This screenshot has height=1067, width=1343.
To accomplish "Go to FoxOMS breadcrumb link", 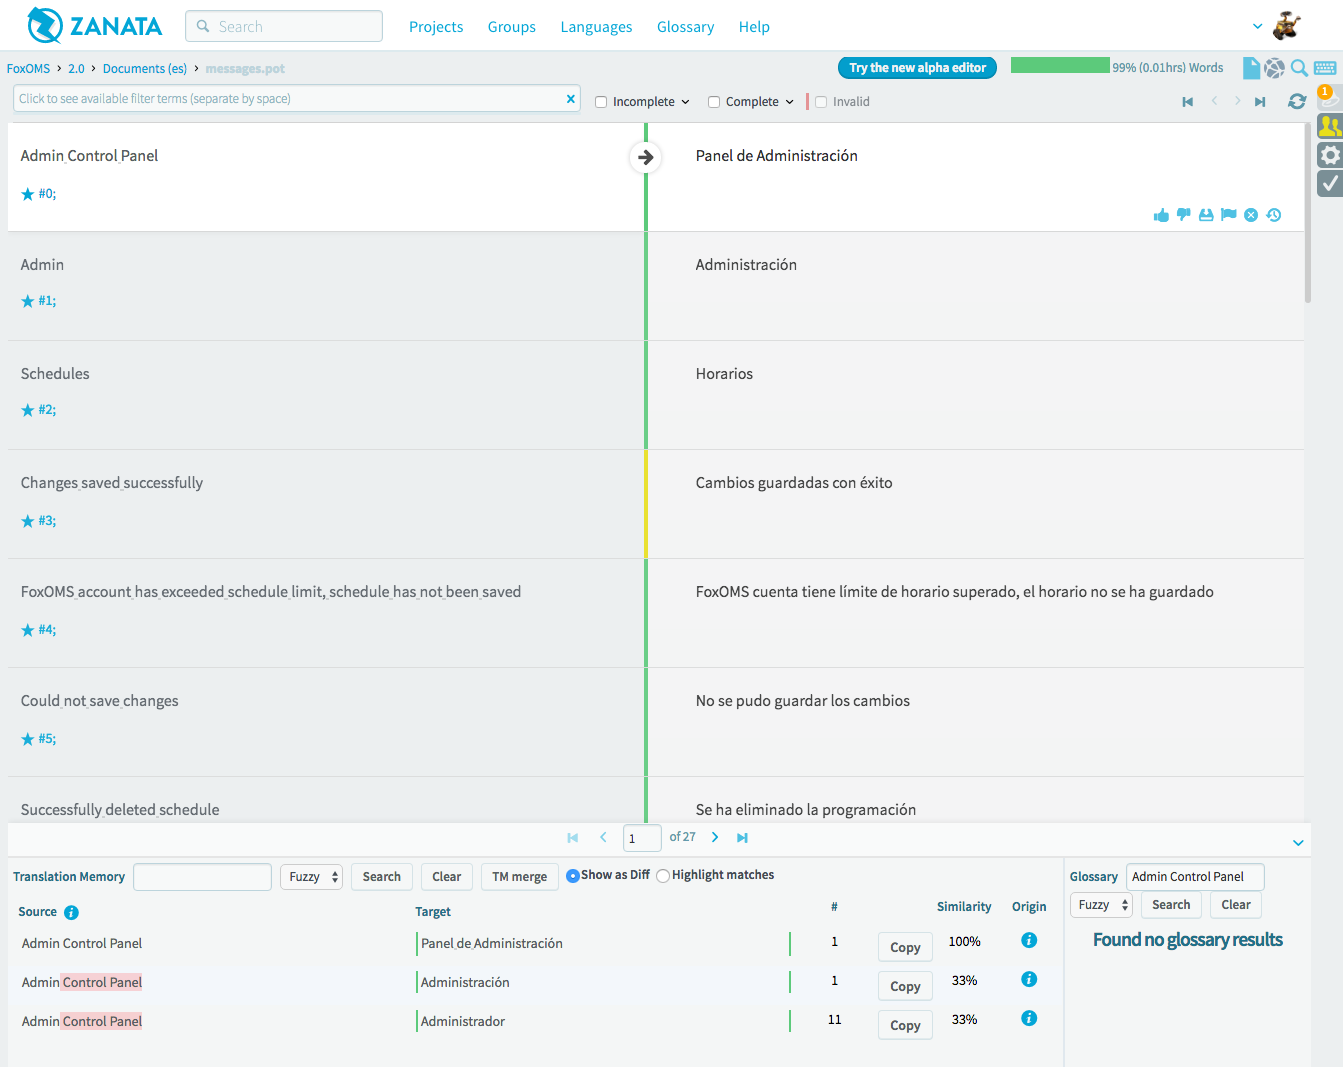I will click(x=28, y=69).
